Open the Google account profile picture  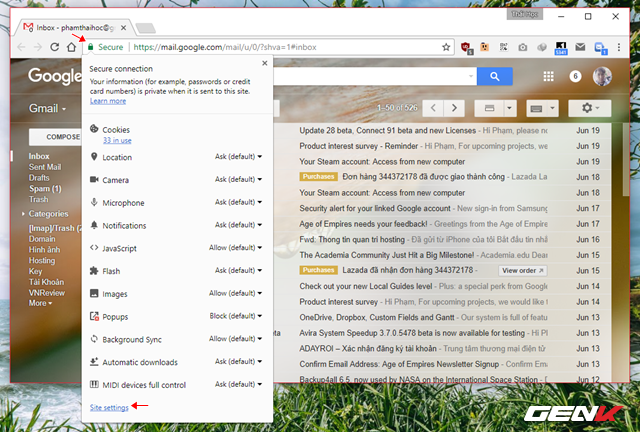(x=602, y=76)
